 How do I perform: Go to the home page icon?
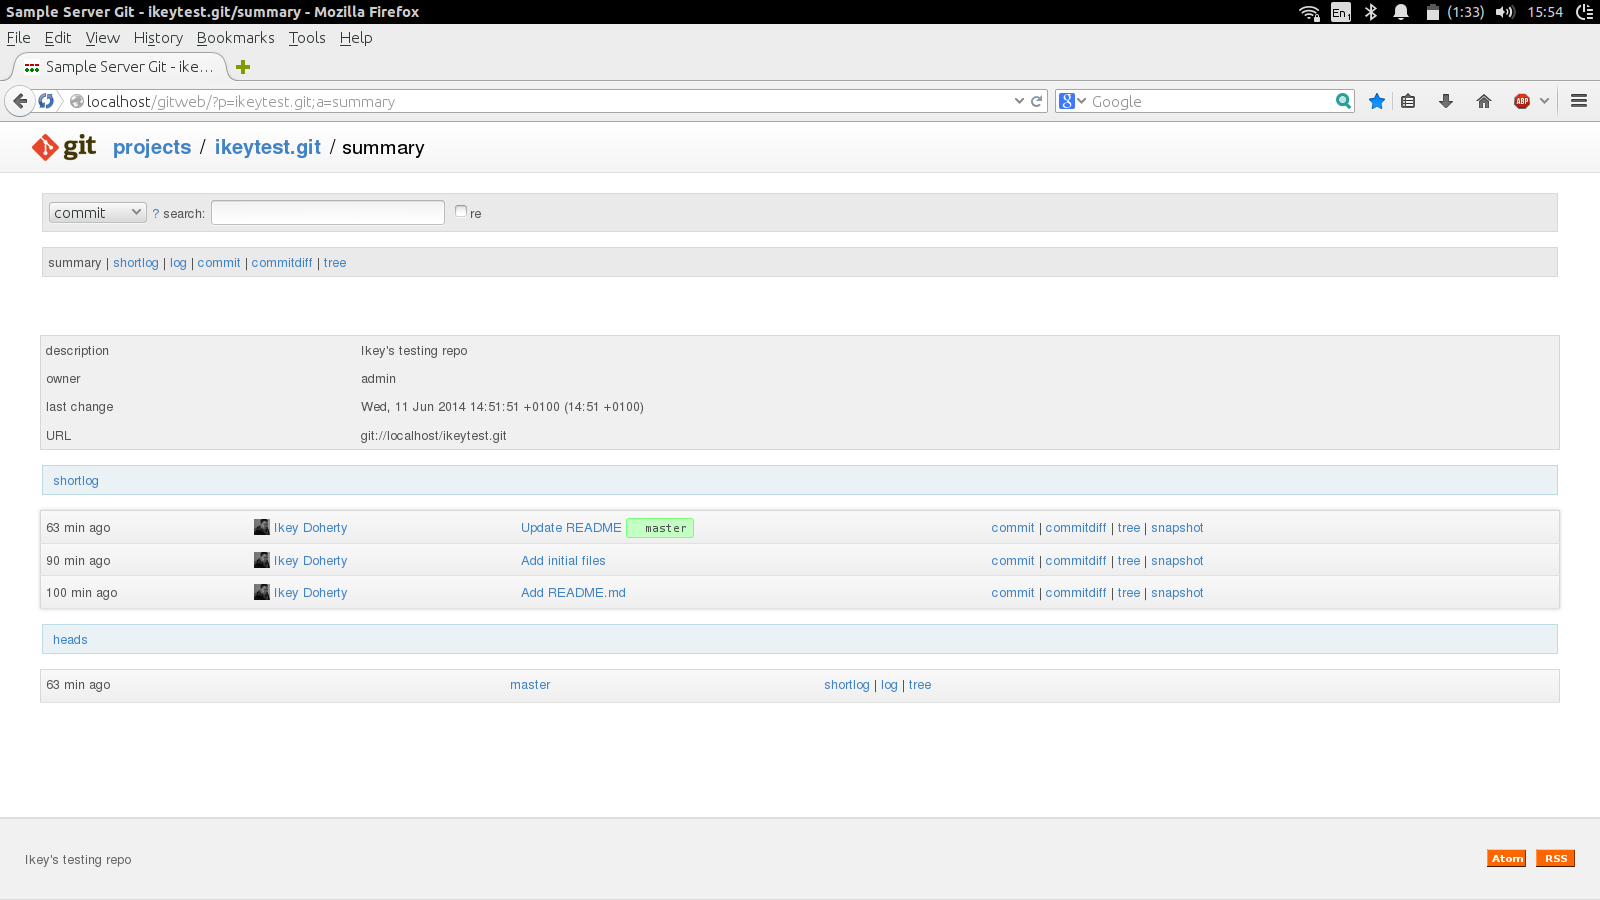[1484, 101]
